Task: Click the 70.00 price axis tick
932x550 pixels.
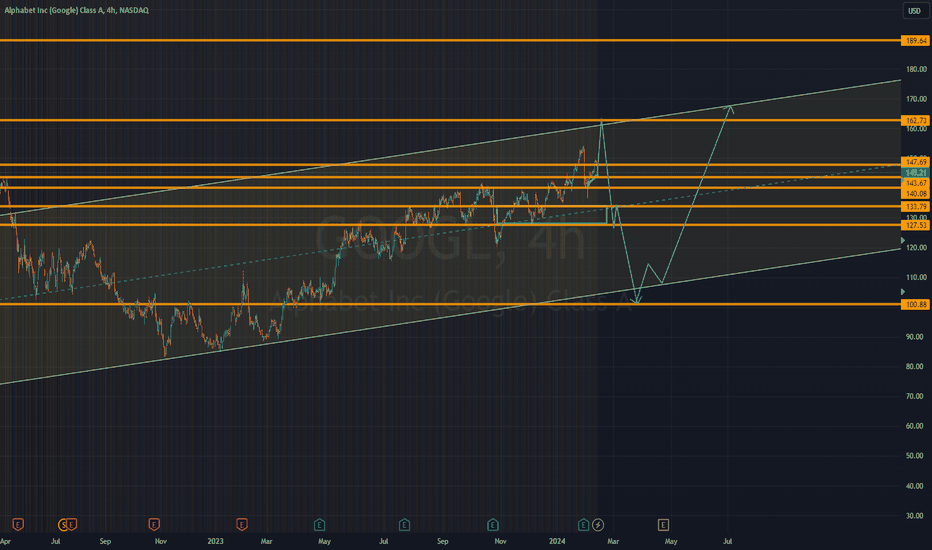Action: click(916, 397)
